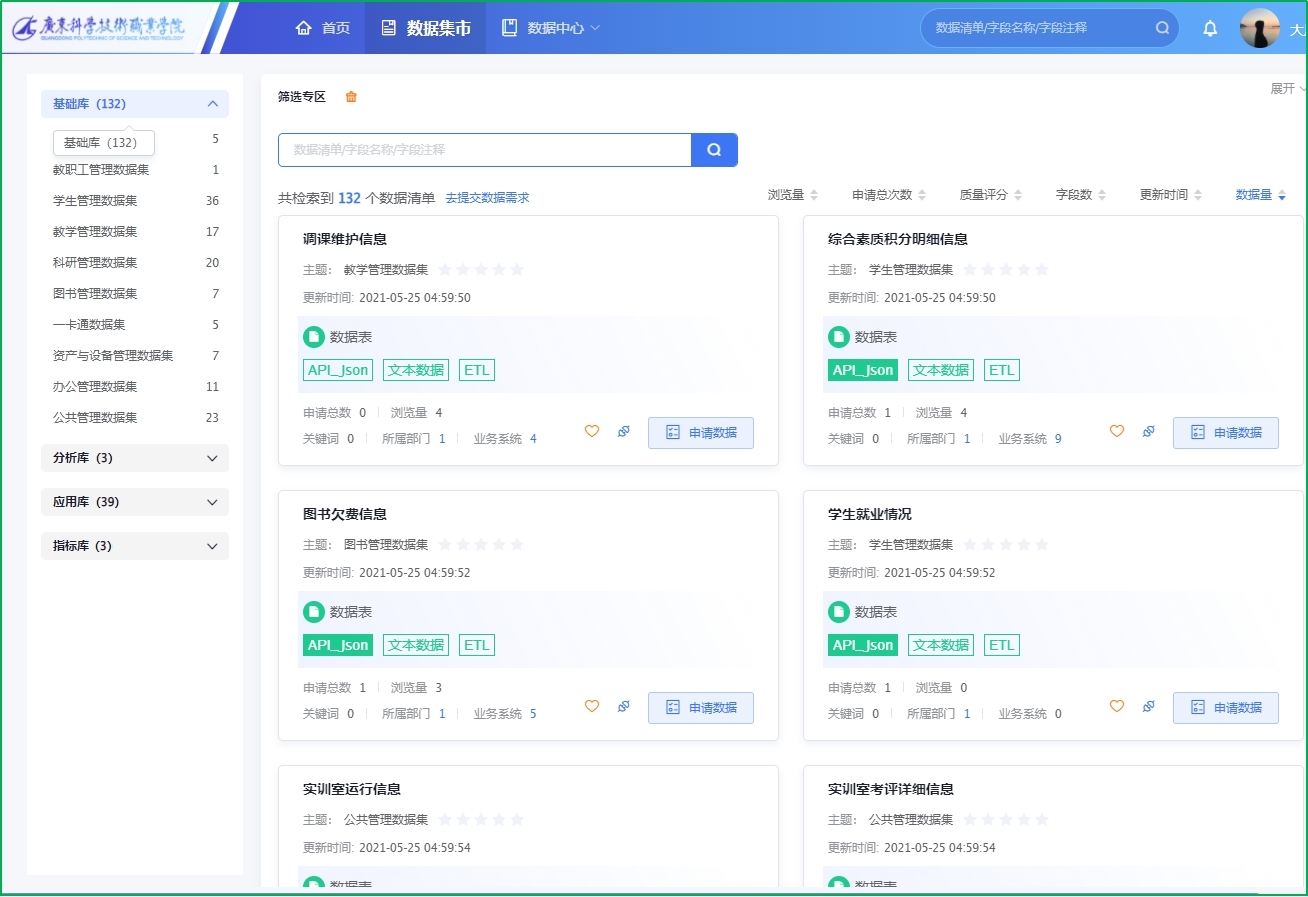Click the blue search button beside the filter field

tap(714, 150)
